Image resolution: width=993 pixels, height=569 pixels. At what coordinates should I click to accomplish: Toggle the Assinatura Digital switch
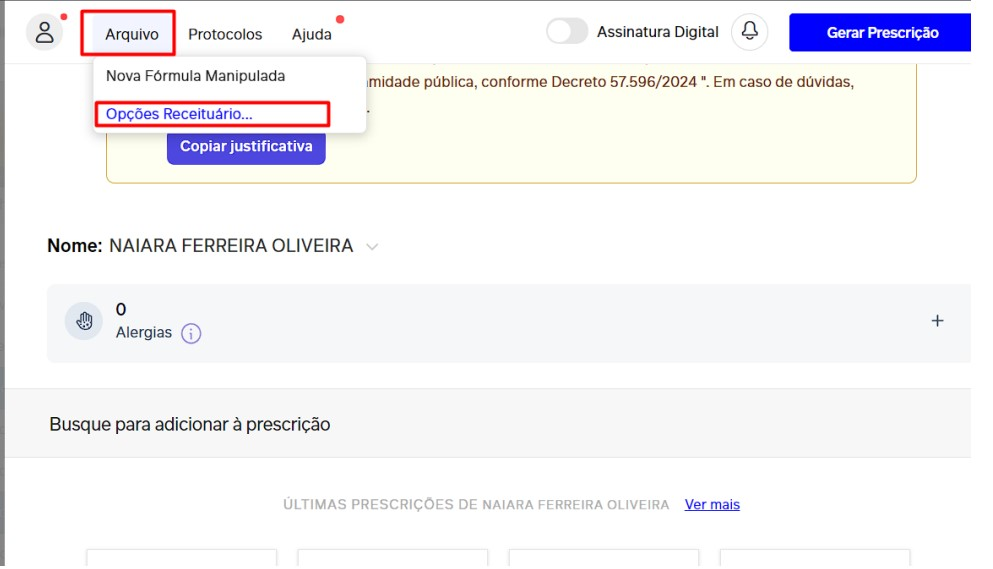pos(567,32)
